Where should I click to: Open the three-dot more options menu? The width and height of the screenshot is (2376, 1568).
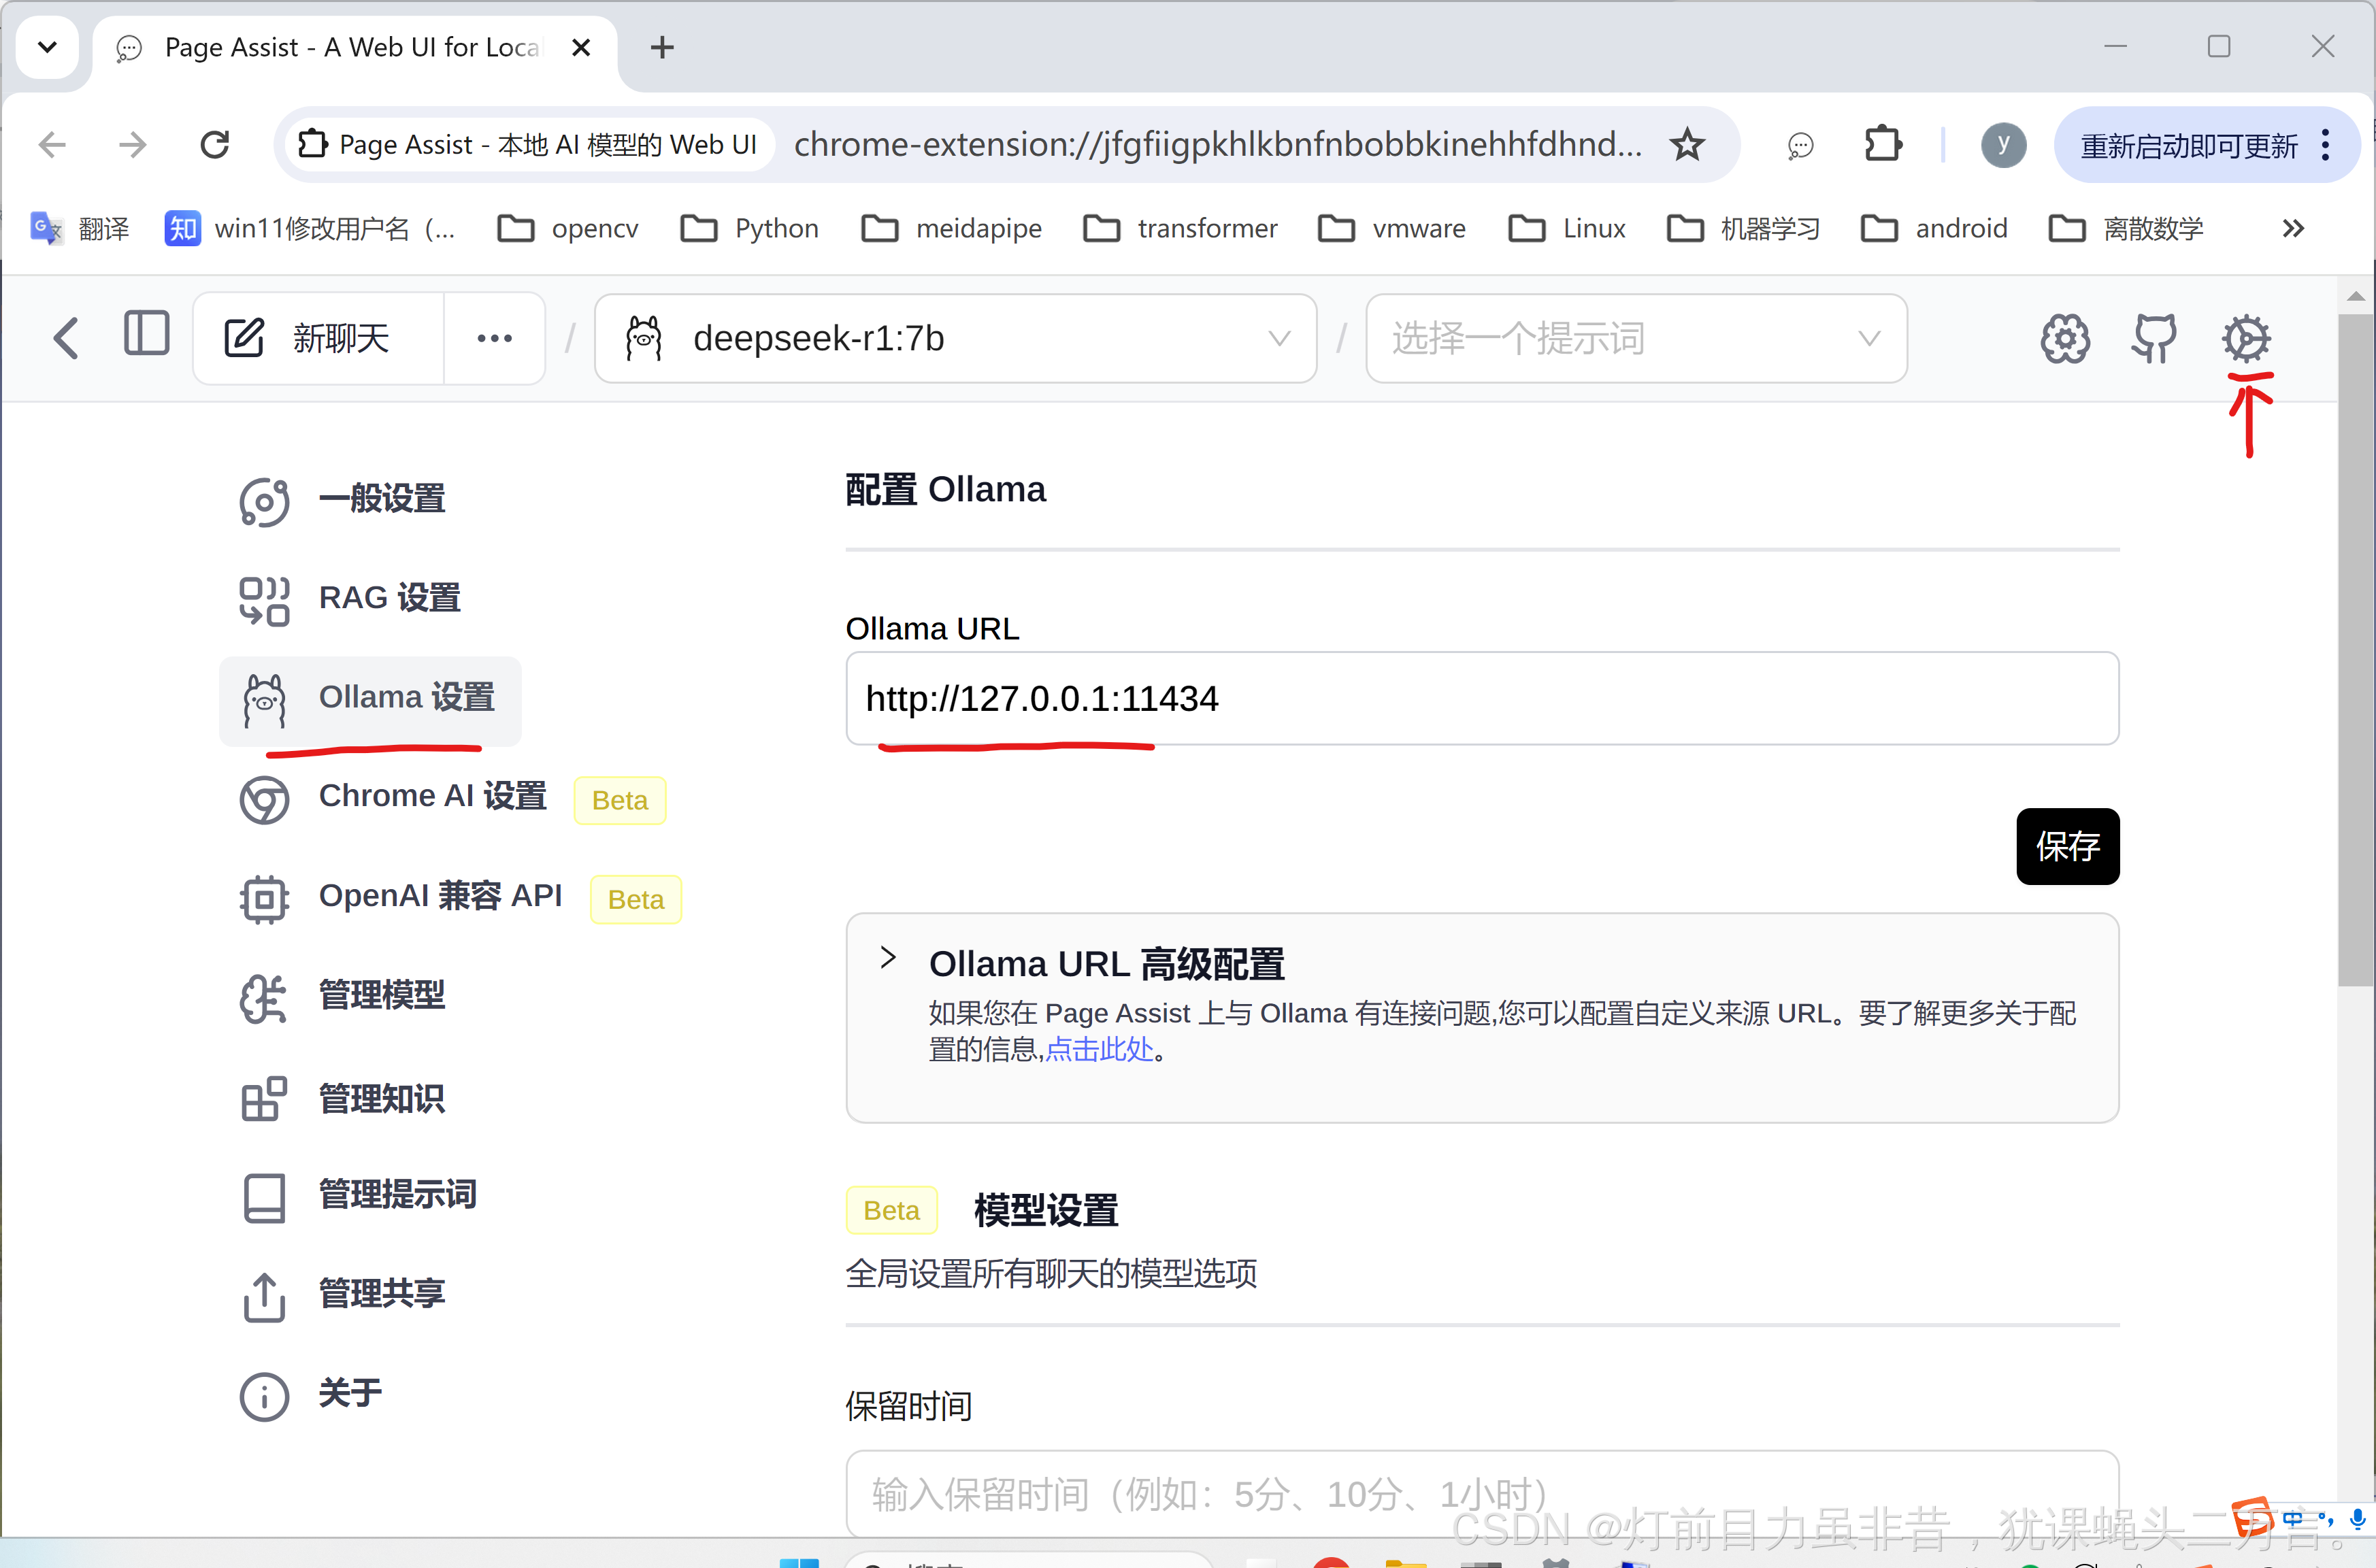[x=495, y=338]
